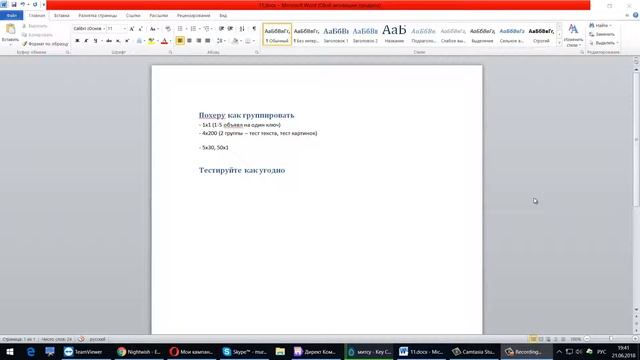This screenshot has width=640, height=360.
Task: Switch to the Ссылки (References) tab
Action: (133, 16)
